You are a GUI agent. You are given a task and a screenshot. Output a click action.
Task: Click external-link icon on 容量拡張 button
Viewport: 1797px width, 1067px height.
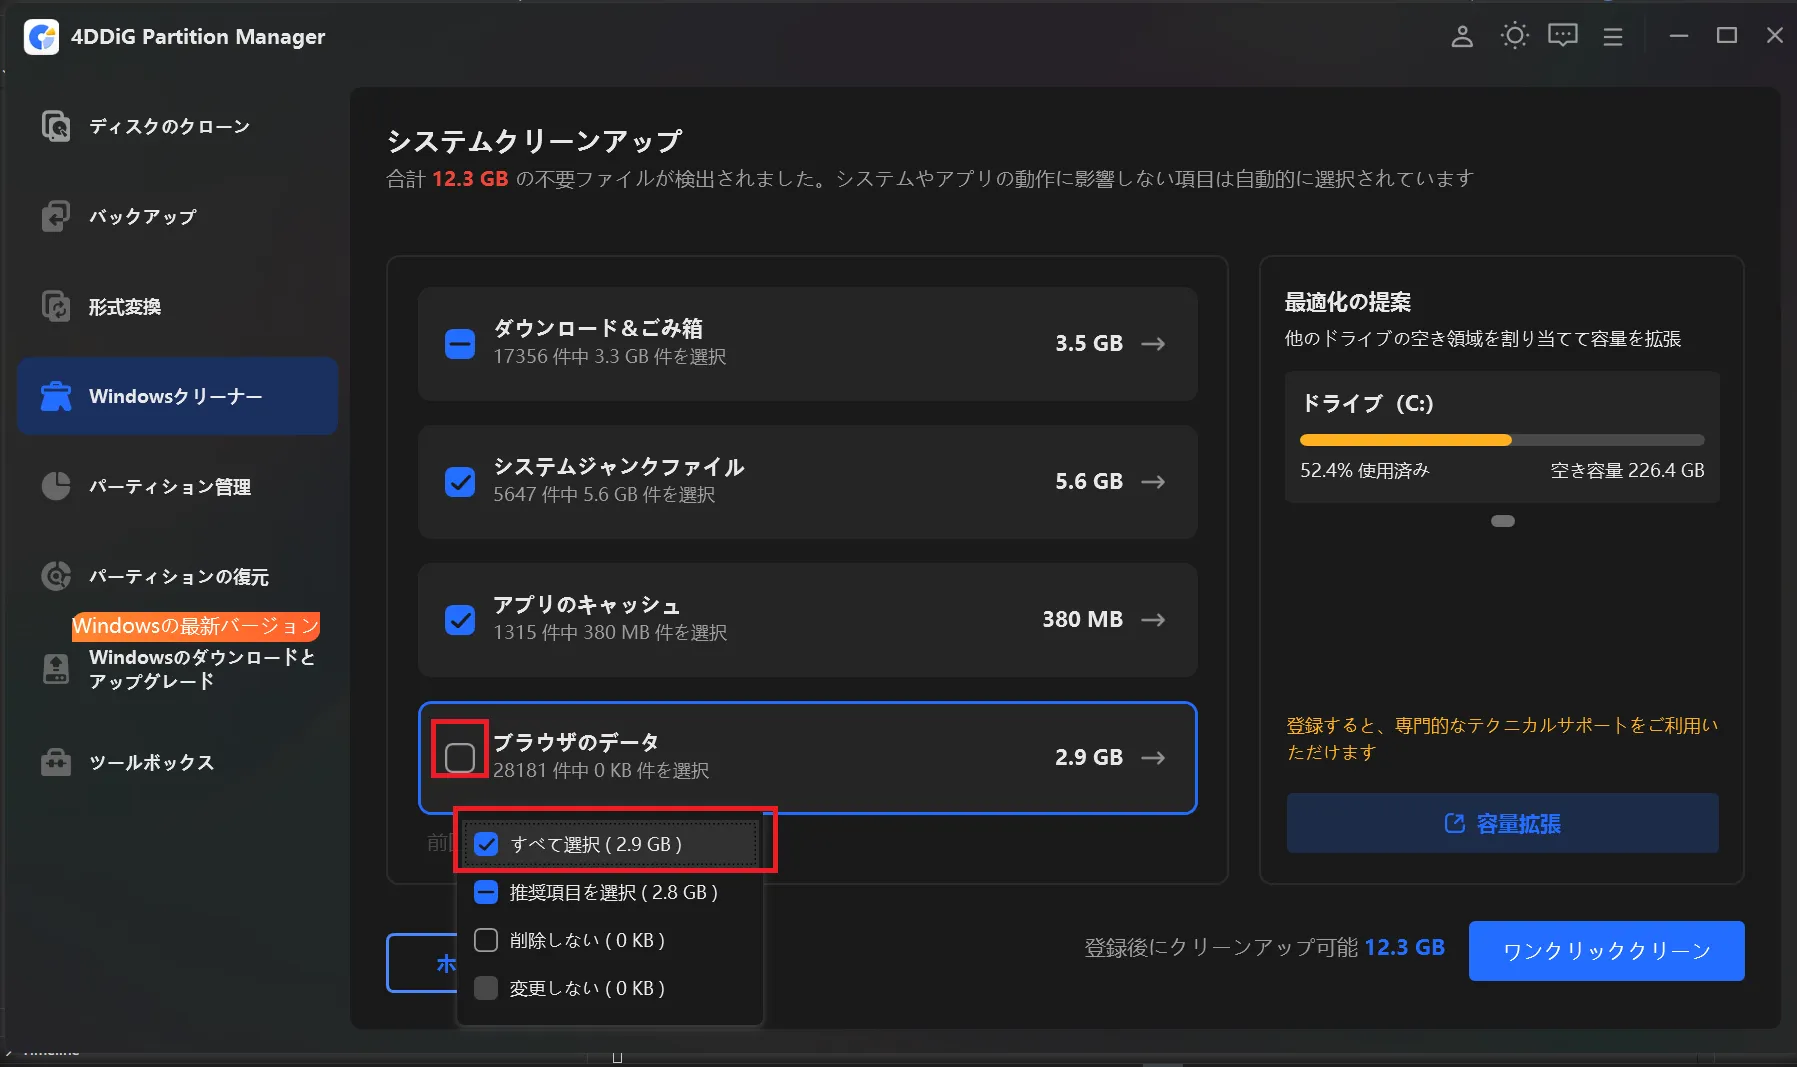pos(1455,823)
